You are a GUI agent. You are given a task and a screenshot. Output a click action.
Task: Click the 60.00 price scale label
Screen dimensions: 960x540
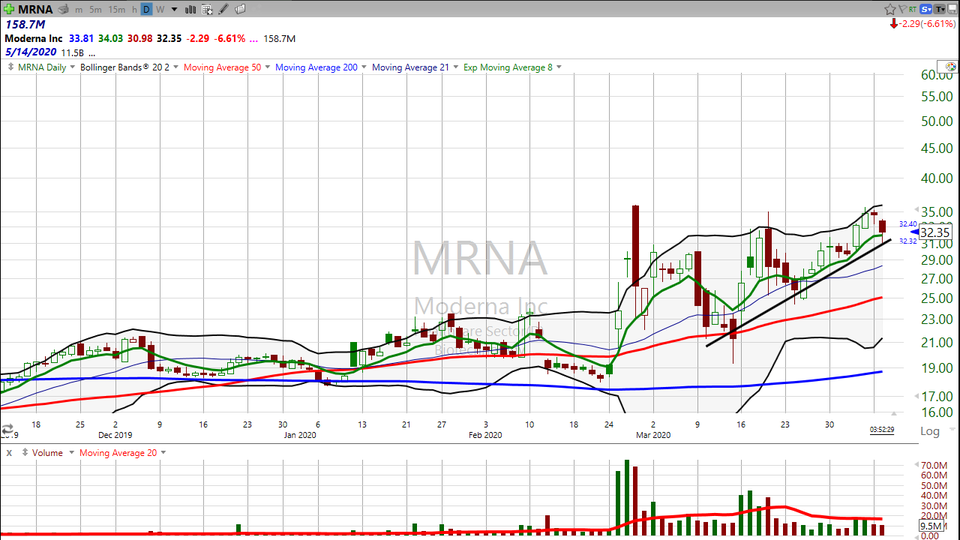point(937,75)
